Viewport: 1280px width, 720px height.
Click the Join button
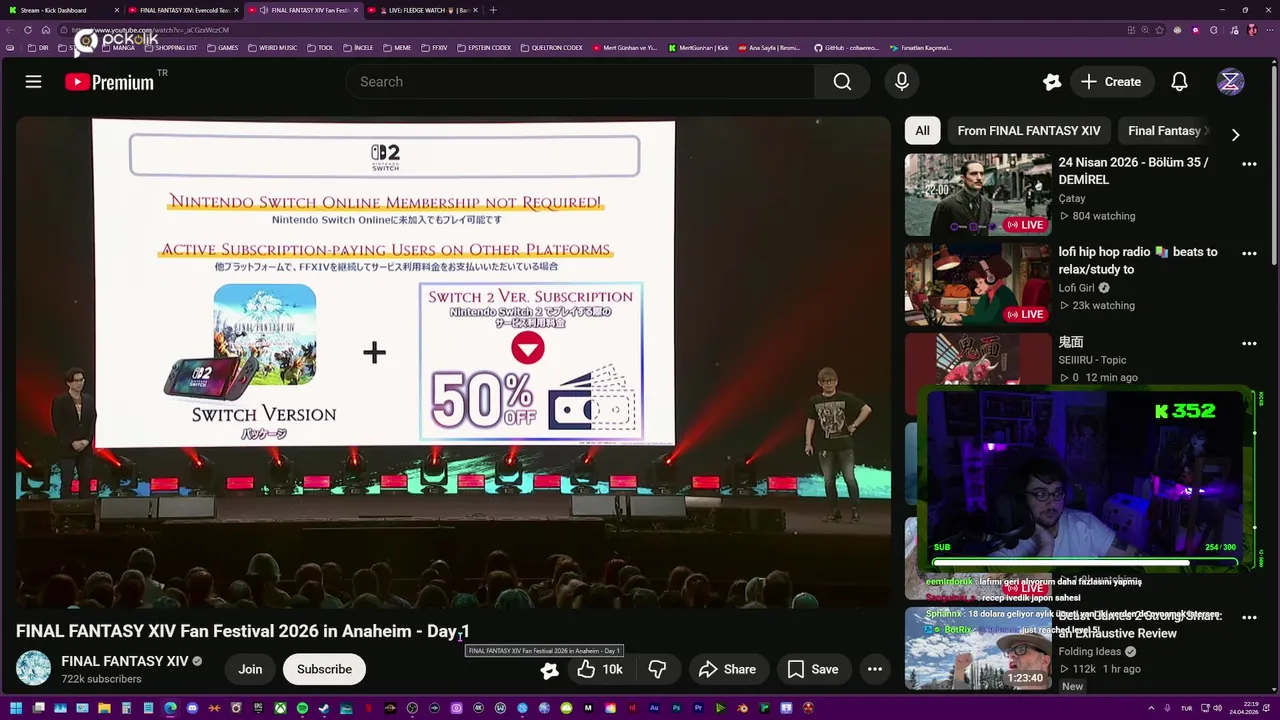point(250,669)
